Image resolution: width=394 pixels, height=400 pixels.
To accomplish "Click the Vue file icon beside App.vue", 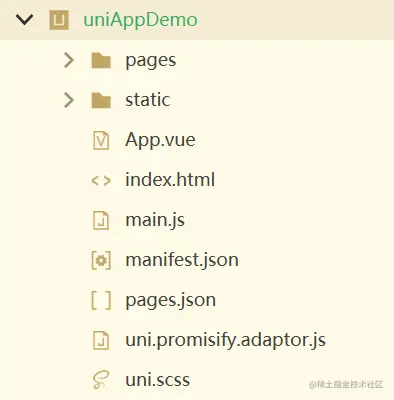I will (x=101, y=140).
